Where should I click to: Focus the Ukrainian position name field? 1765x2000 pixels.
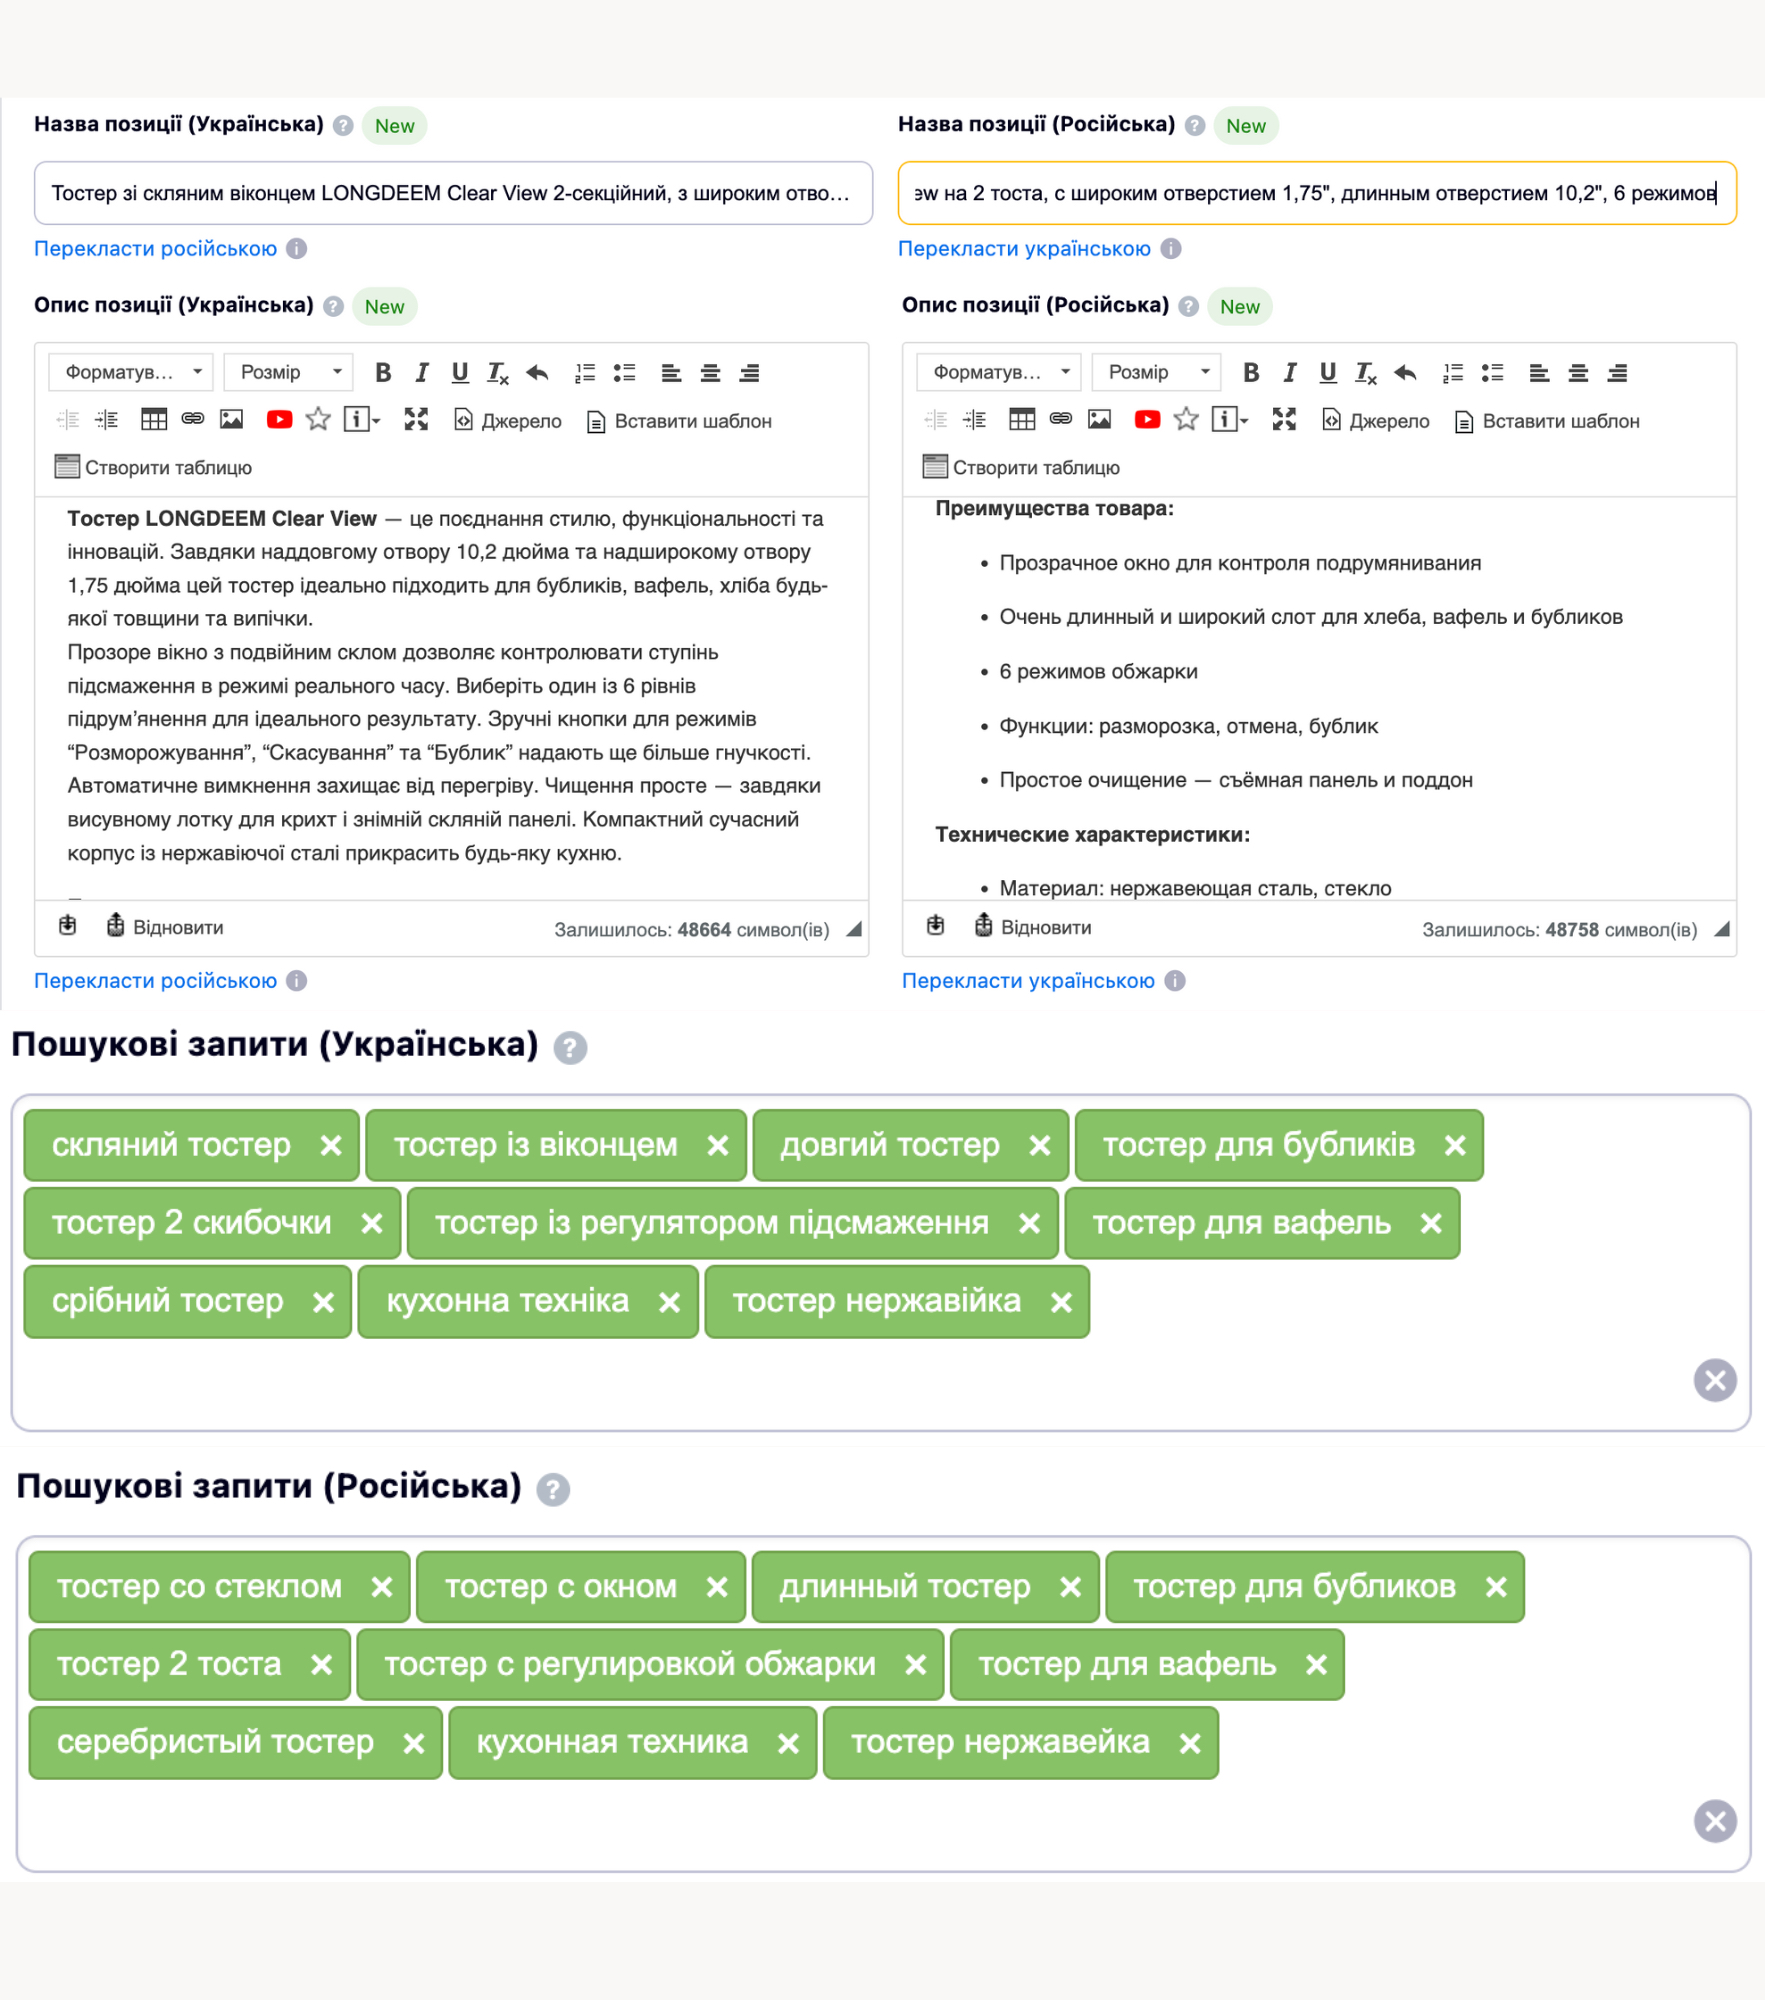(x=452, y=193)
